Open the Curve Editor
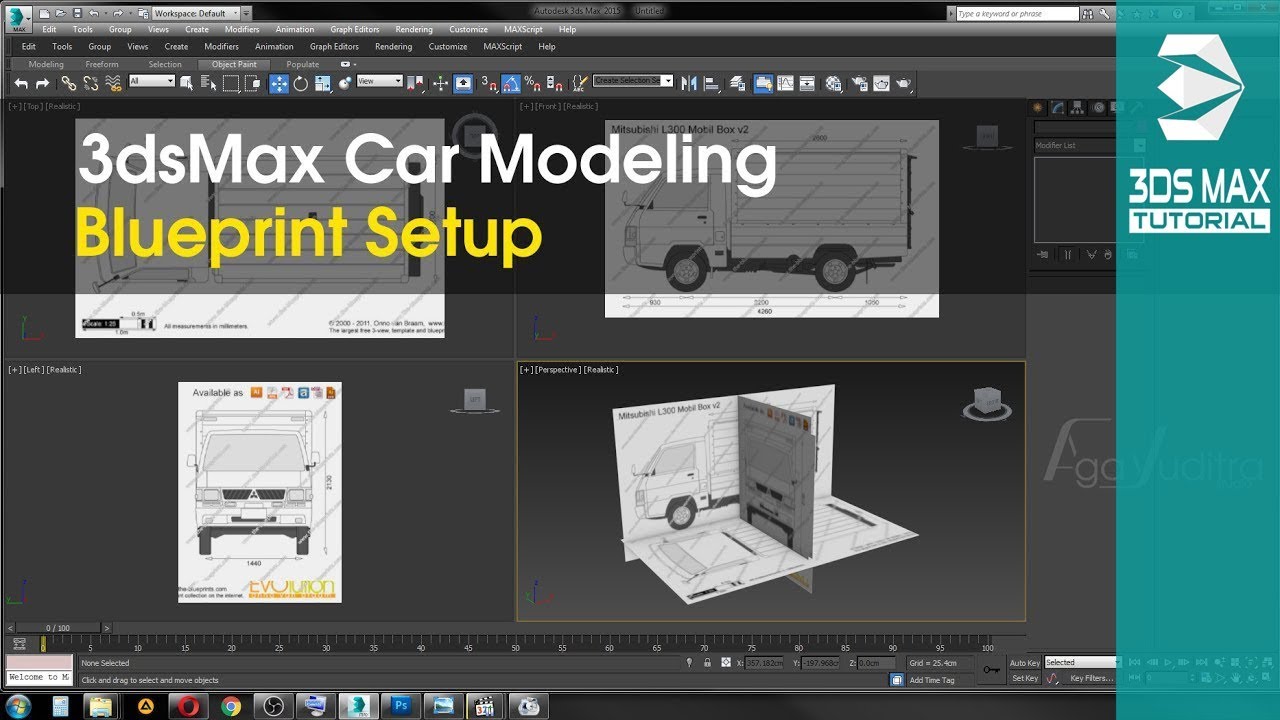The height and width of the screenshot is (720, 1280). tap(786, 84)
